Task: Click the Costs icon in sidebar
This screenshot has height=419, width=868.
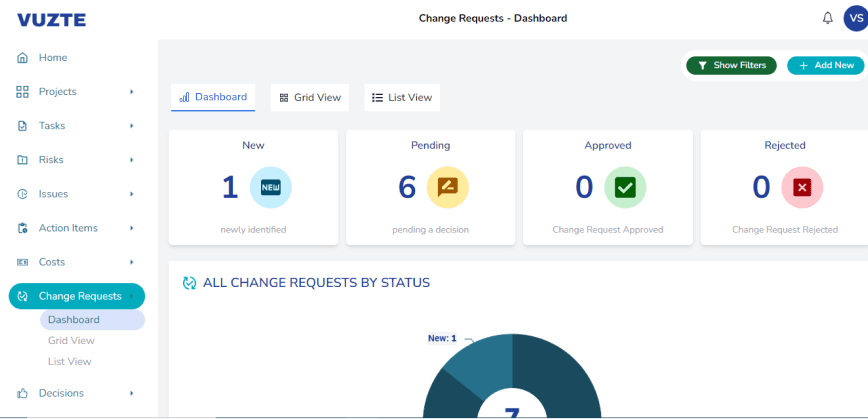Action: (22, 262)
